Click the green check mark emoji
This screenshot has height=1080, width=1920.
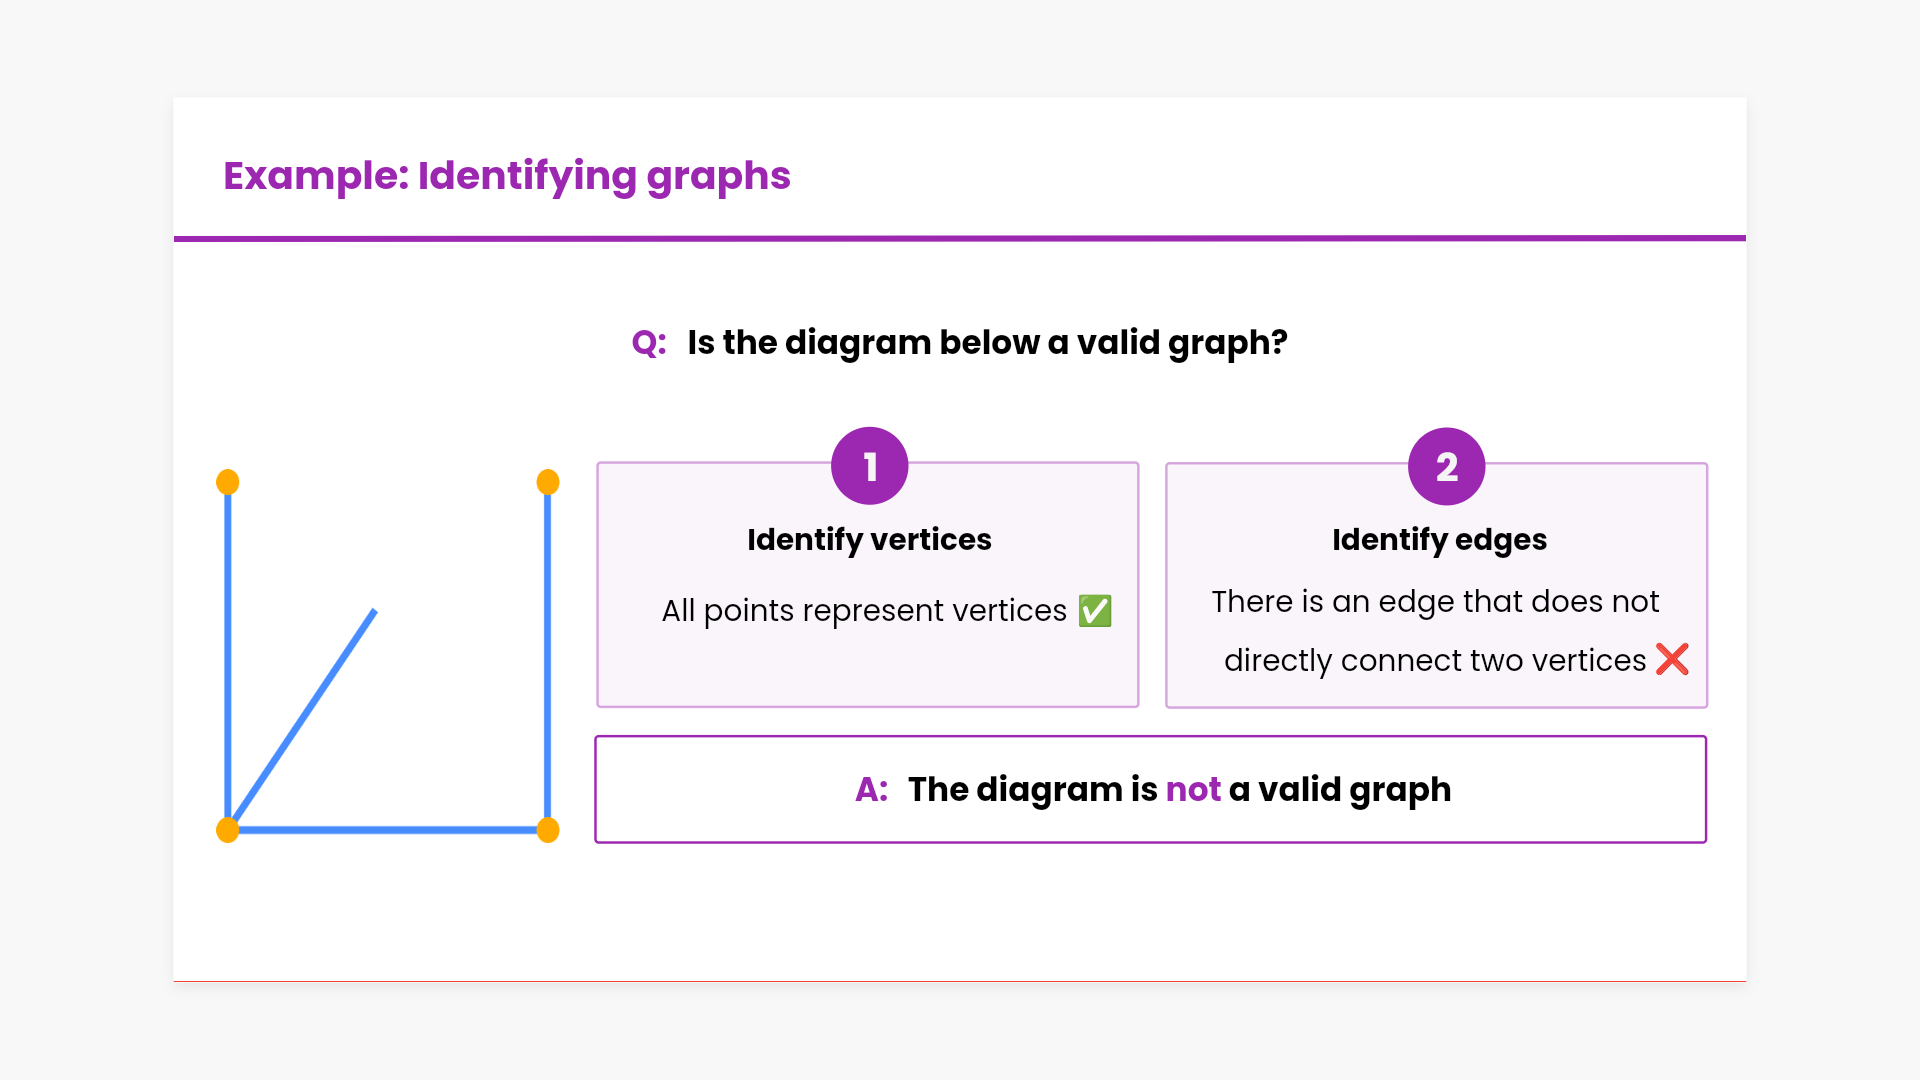click(x=1095, y=611)
